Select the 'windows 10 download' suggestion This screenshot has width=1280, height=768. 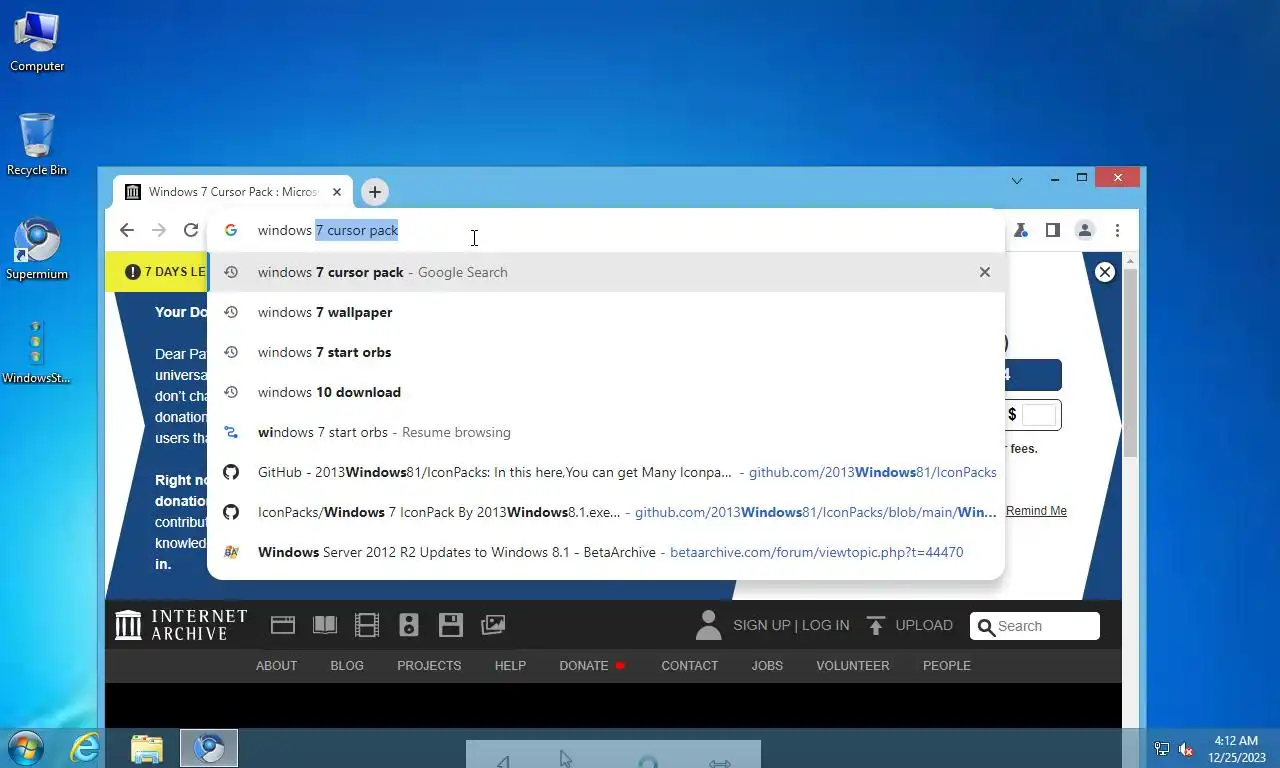coord(606,392)
